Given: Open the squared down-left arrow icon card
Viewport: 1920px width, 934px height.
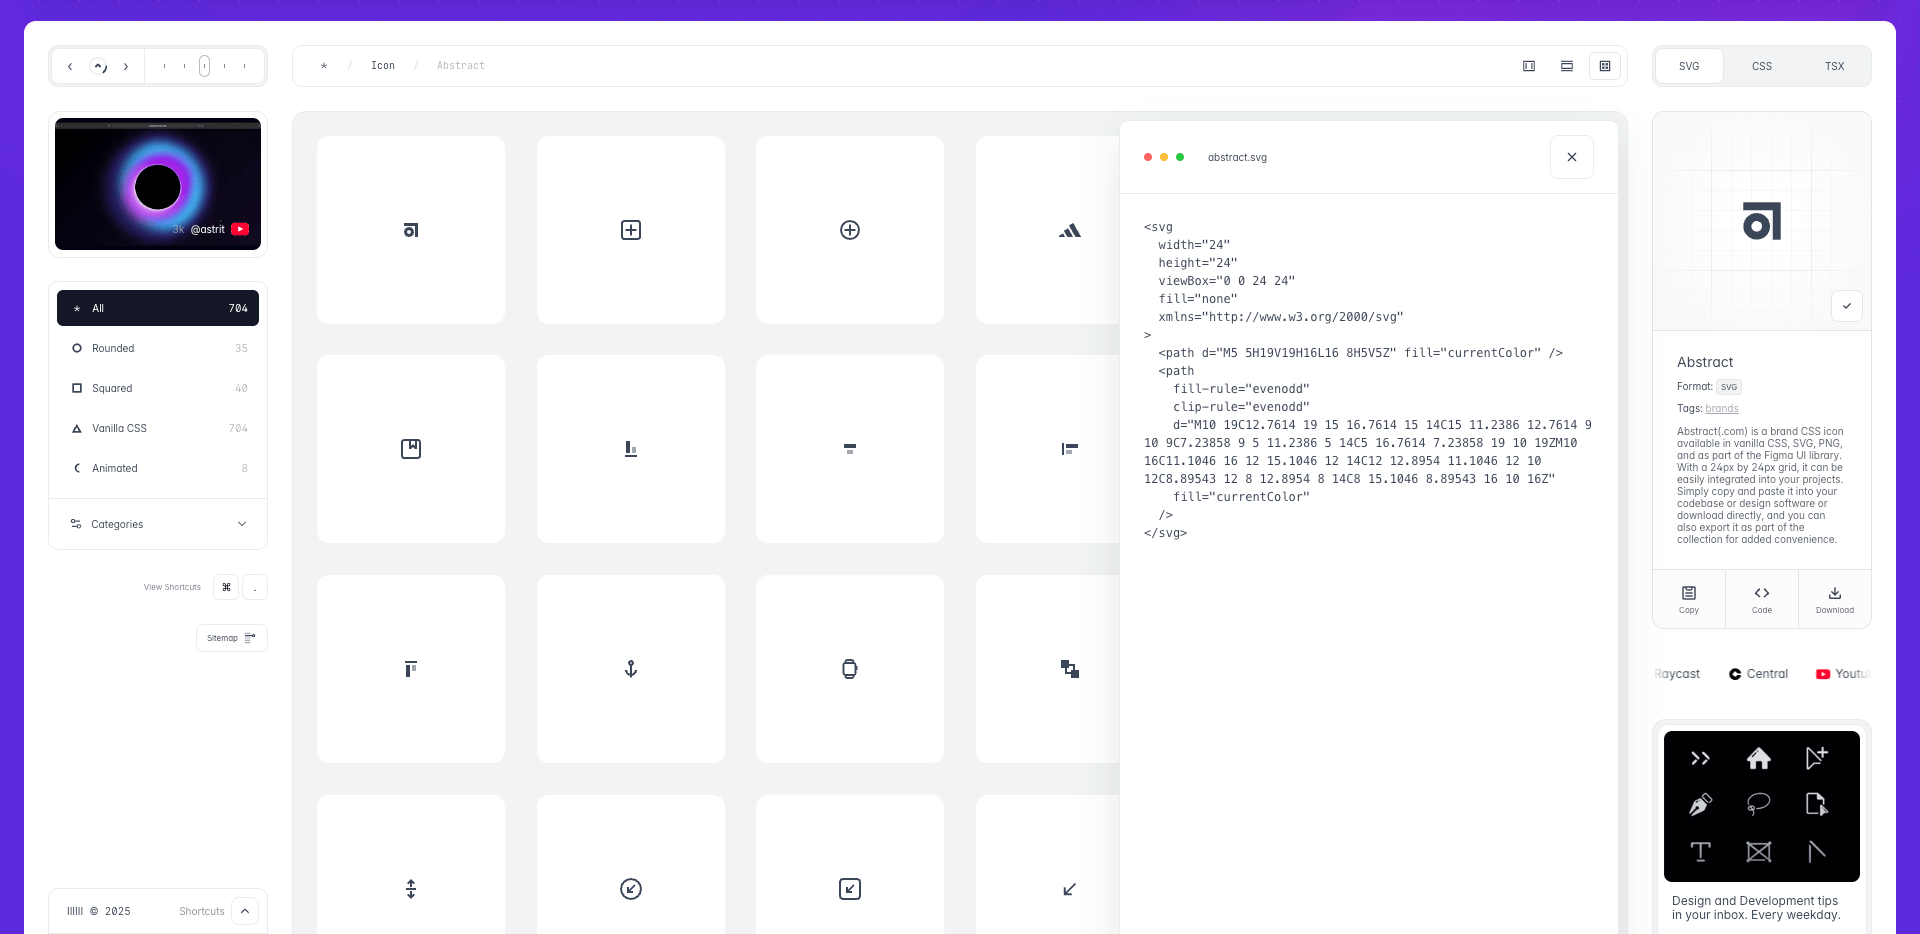Looking at the screenshot, I should pos(850,865).
